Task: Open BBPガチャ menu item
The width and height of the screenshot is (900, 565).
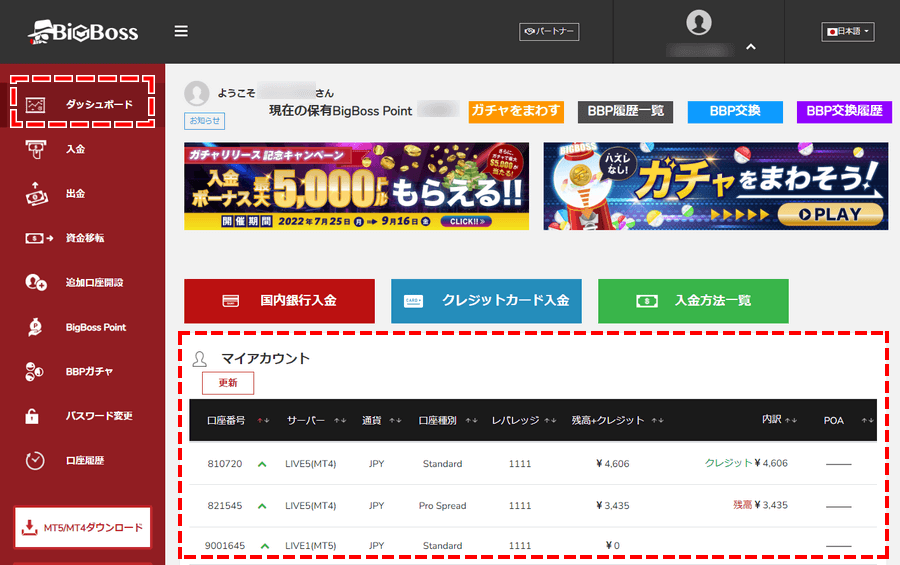Action: tap(89, 371)
